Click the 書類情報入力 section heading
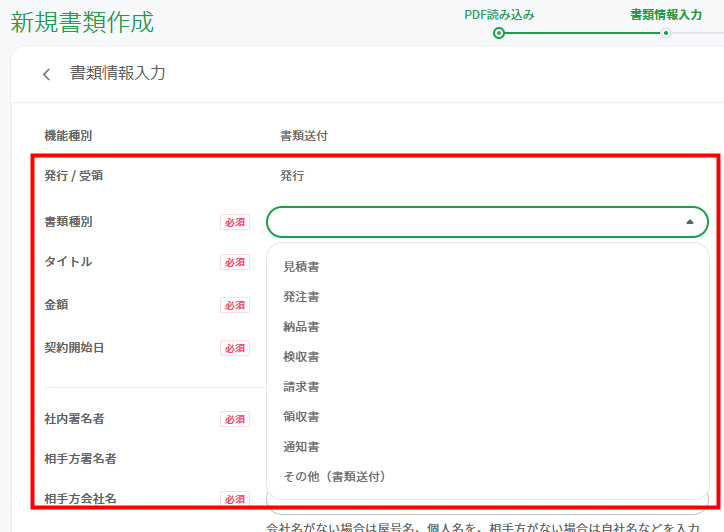724x532 pixels. [117, 73]
